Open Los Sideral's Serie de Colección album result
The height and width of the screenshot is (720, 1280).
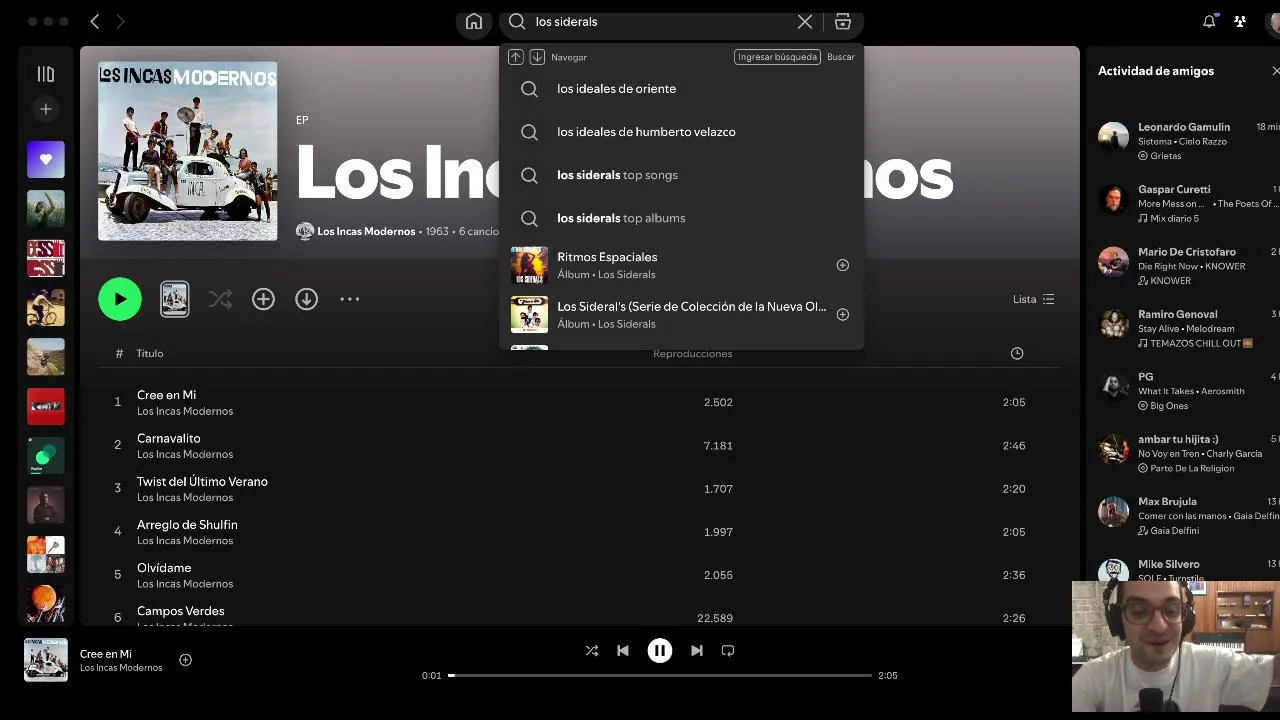click(681, 314)
